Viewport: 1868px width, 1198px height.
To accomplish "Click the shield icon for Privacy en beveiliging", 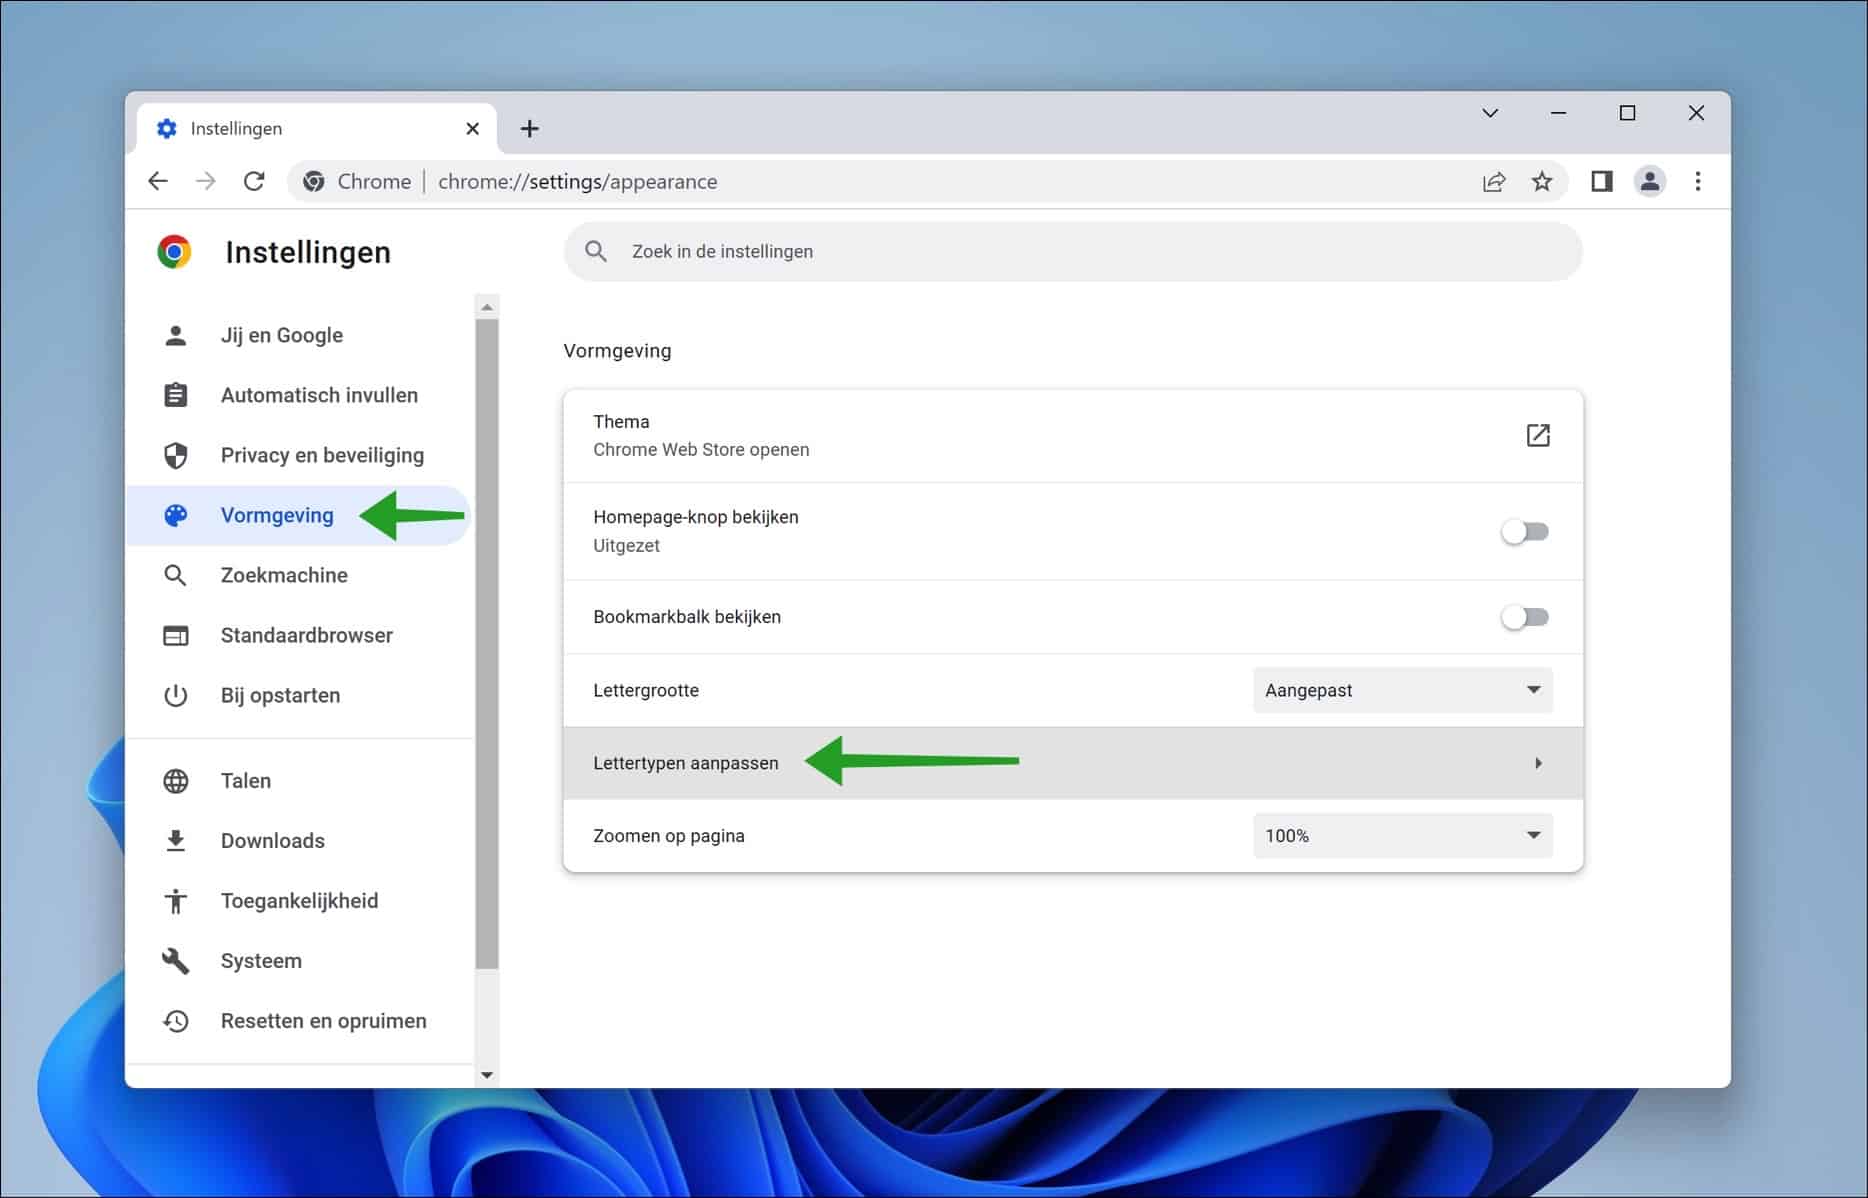I will [x=175, y=455].
